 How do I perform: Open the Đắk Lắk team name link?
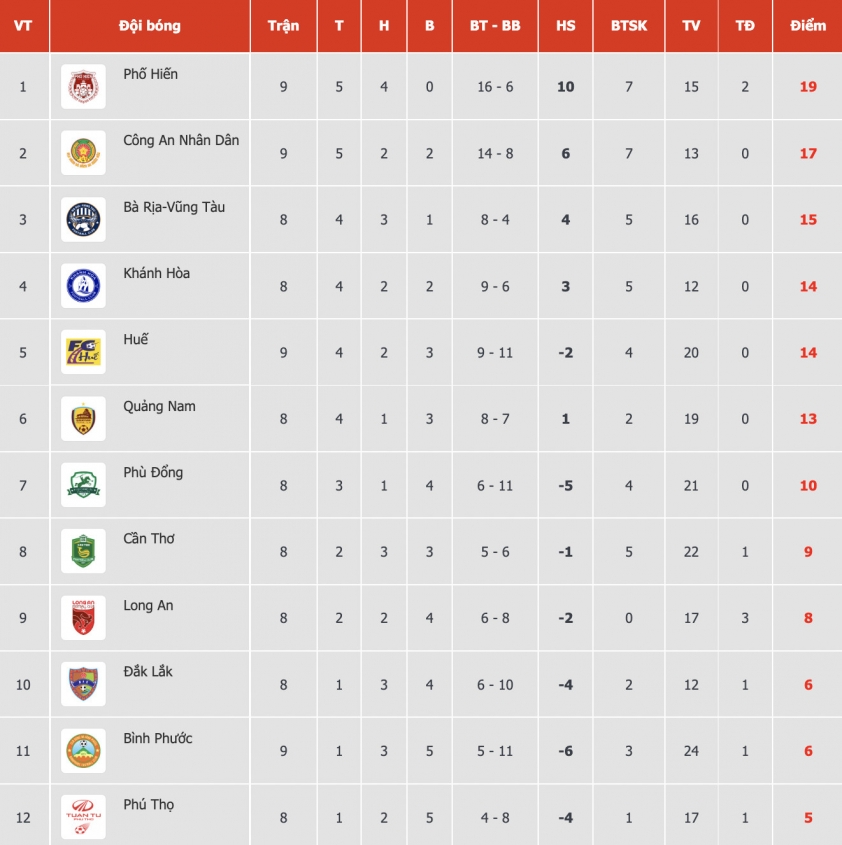pyautogui.click(x=148, y=671)
